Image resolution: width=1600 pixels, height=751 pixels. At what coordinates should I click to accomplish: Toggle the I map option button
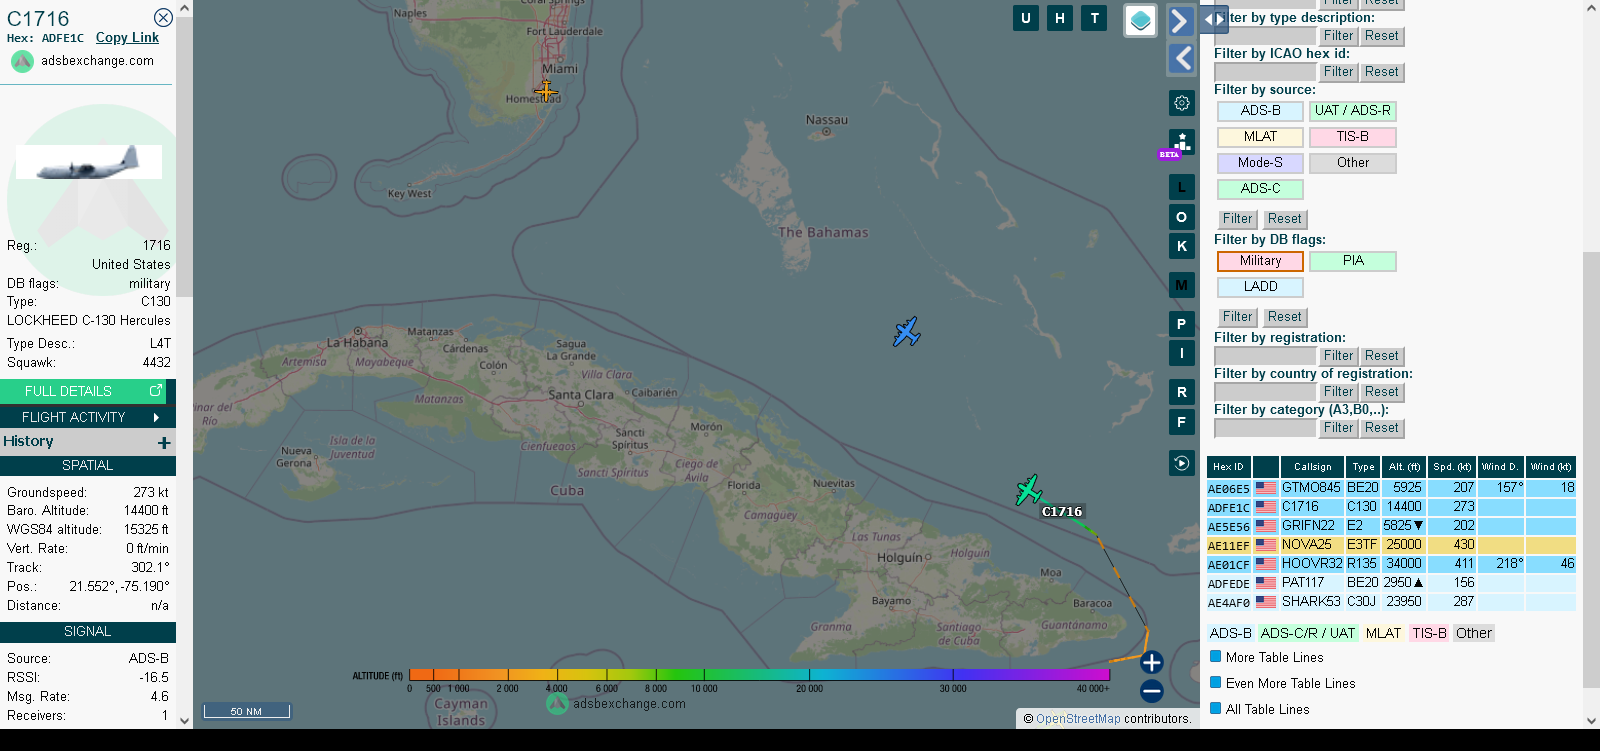[1182, 353]
